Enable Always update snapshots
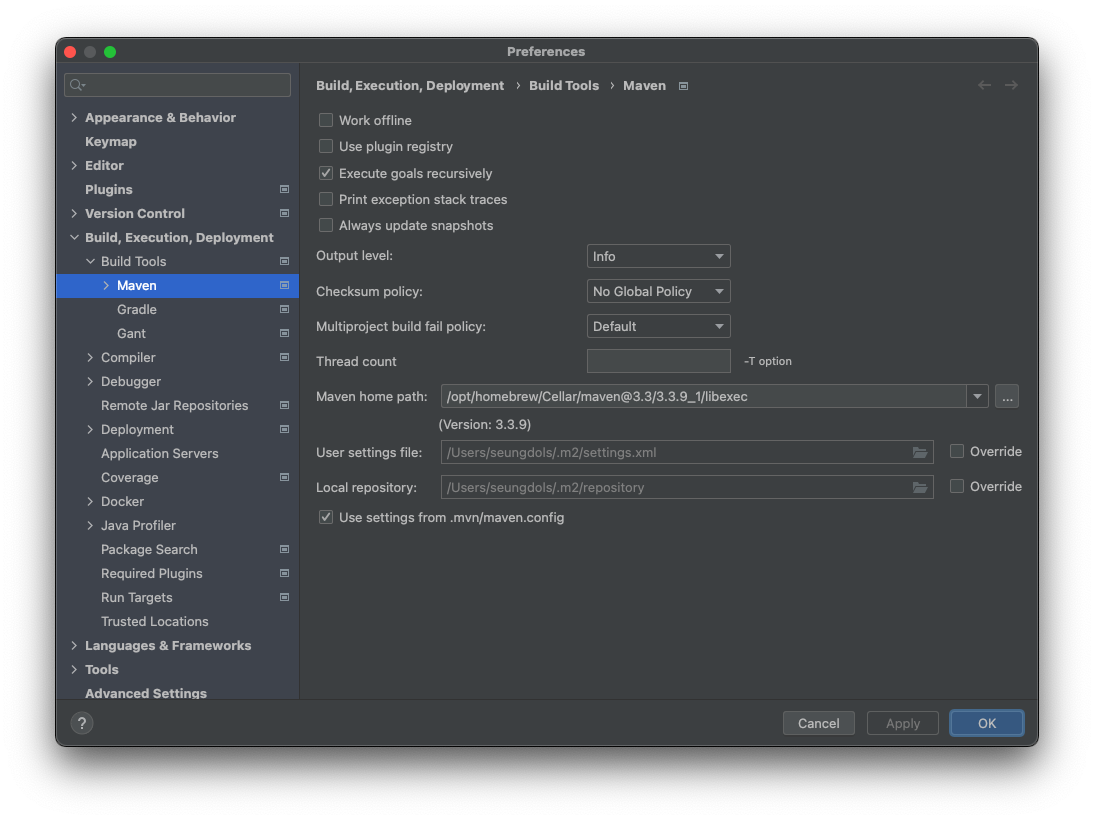 [326, 225]
